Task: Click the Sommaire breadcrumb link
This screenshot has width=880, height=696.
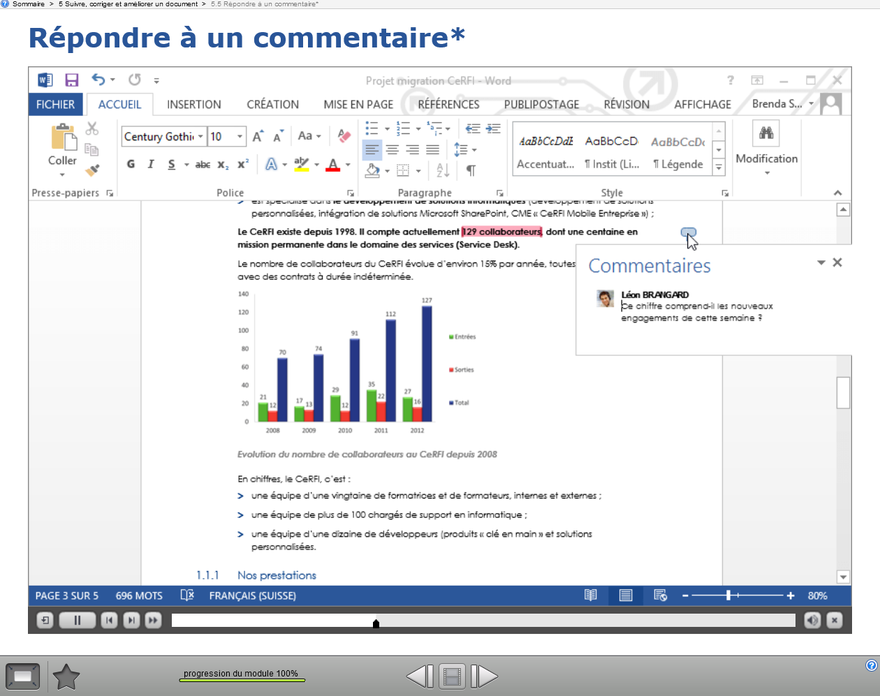Action: pyautogui.click(x=28, y=4)
